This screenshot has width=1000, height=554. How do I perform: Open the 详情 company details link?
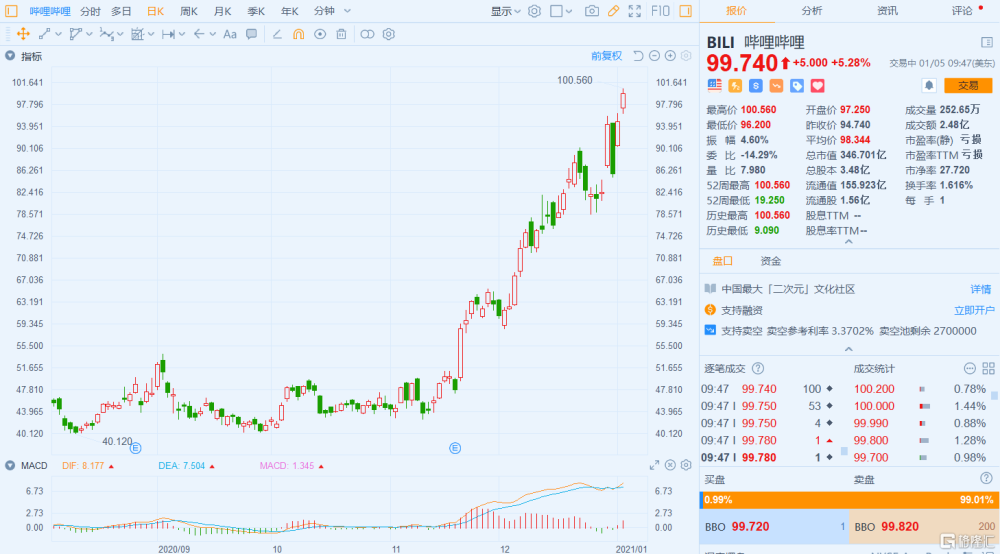pos(981,289)
